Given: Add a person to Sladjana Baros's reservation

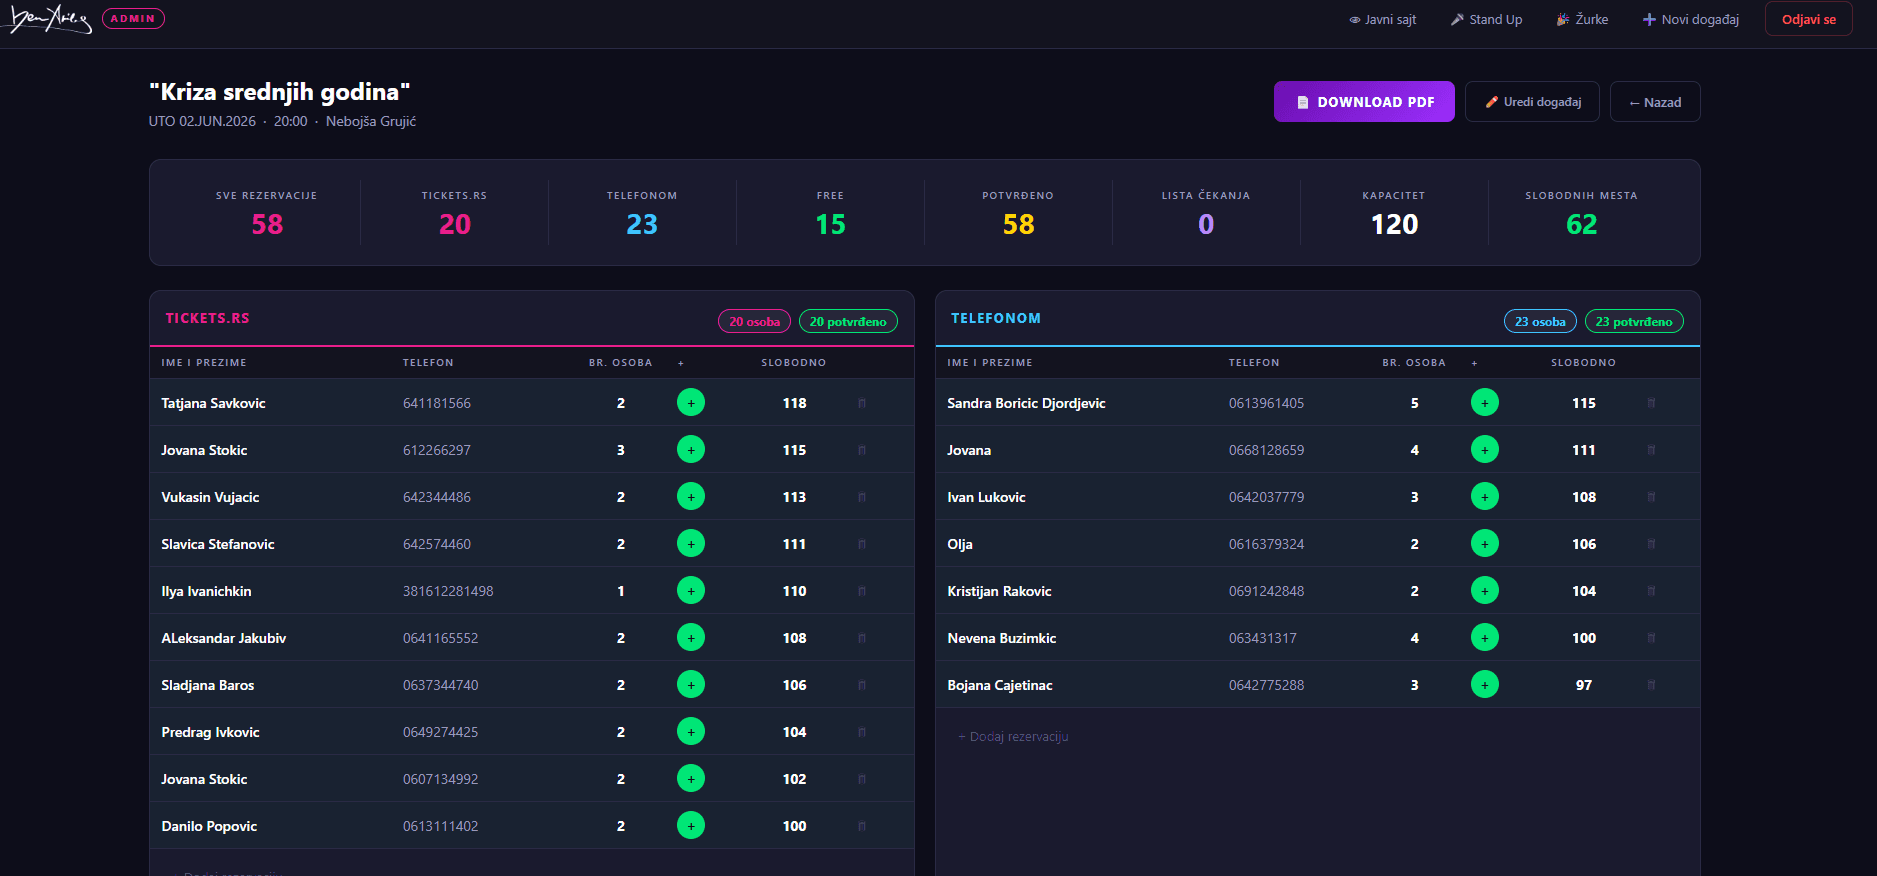Looking at the screenshot, I should coord(691,684).
